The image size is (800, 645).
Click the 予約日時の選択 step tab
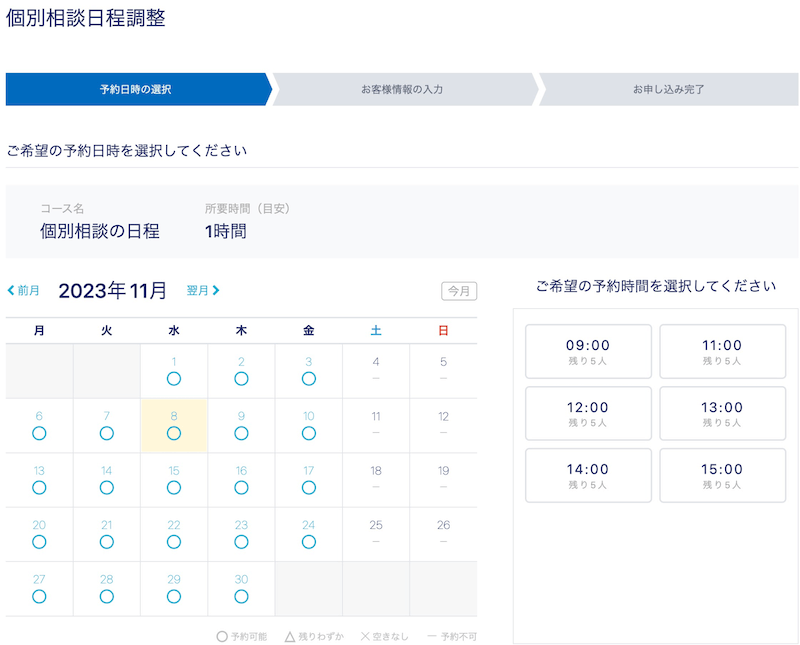[x=136, y=89]
